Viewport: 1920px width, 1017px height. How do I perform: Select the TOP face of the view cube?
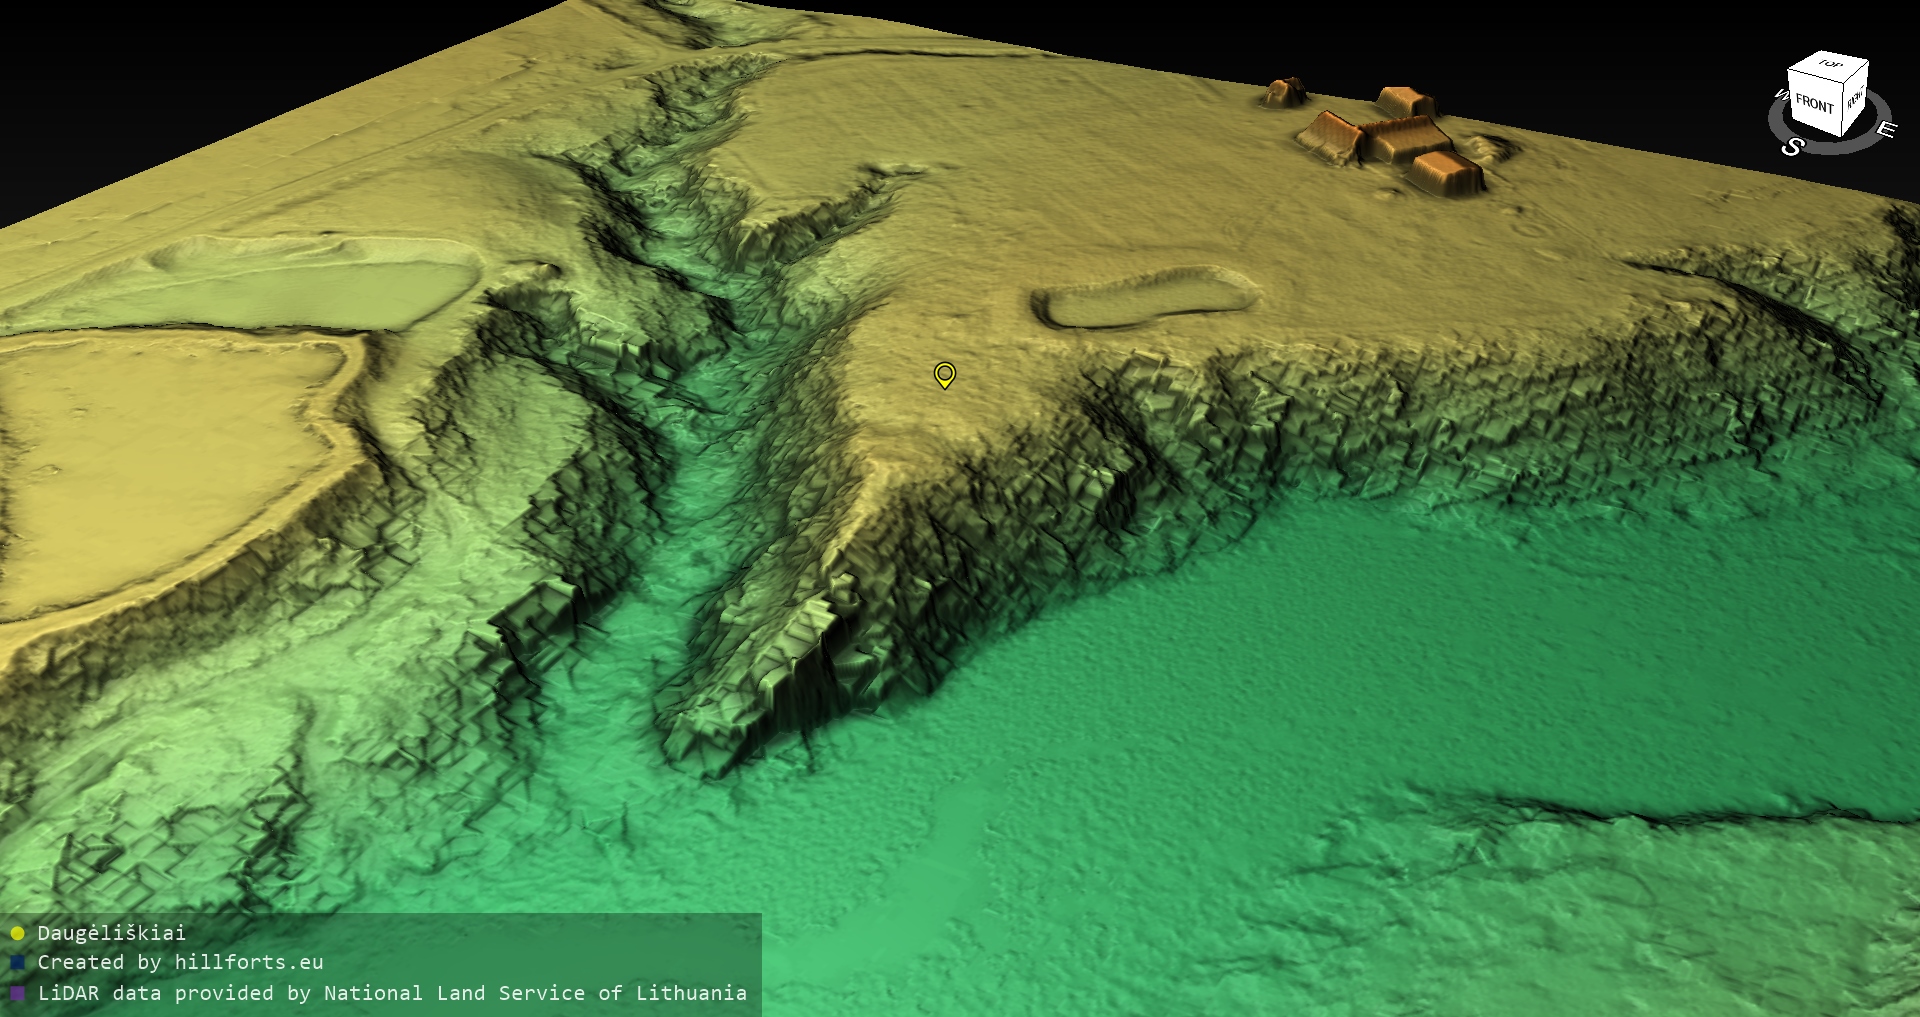(1830, 65)
